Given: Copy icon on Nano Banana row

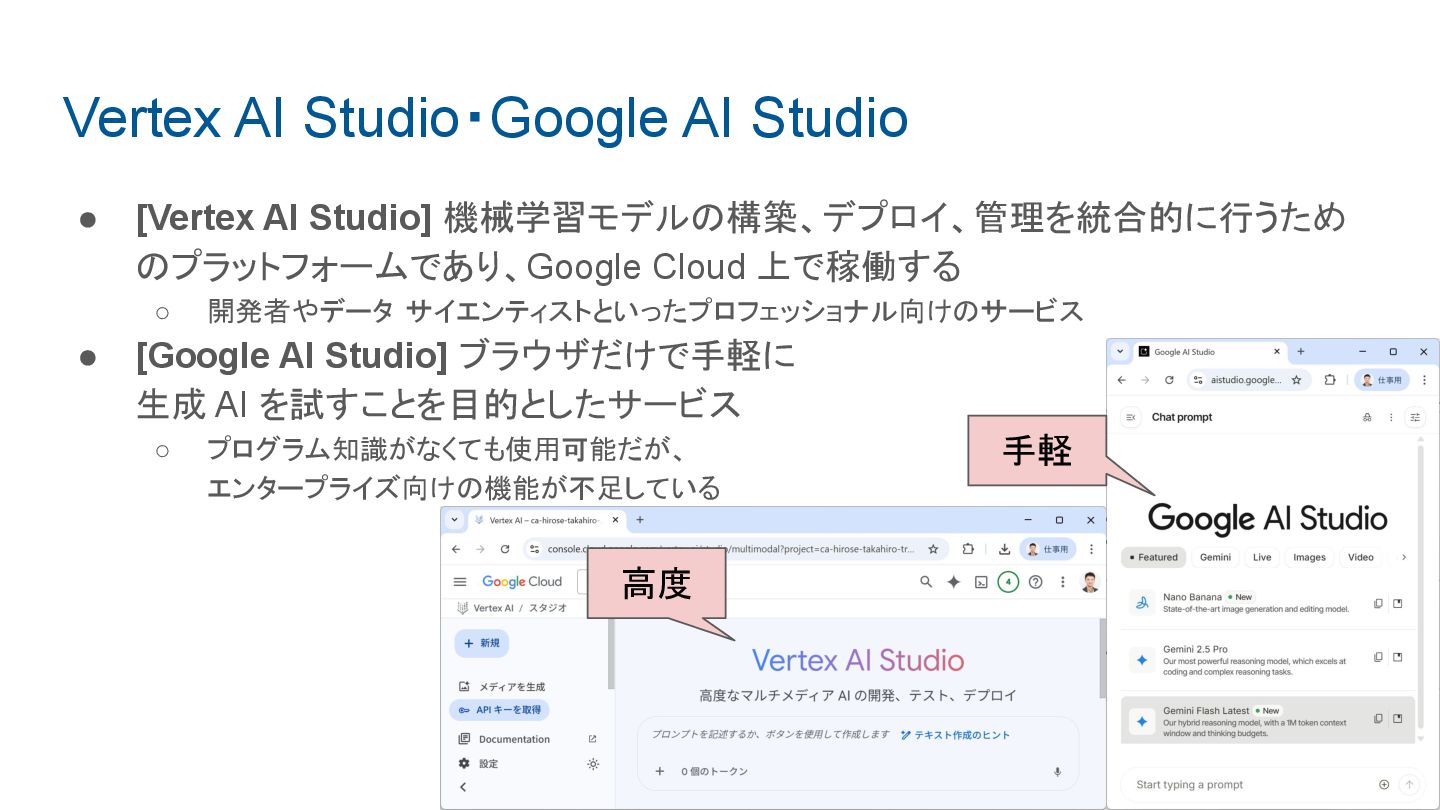Looking at the screenshot, I should tap(1378, 603).
